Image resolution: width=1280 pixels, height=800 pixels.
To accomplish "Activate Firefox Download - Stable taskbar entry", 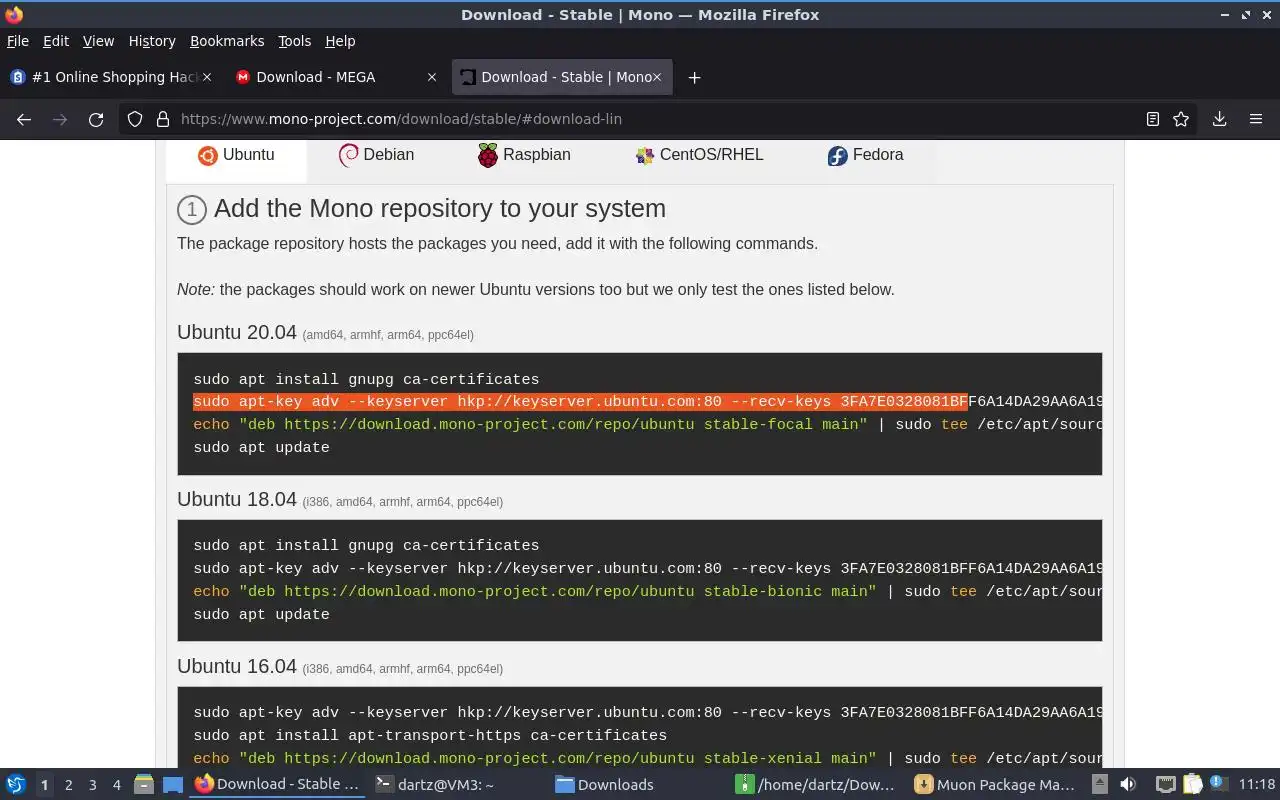I will tap(277, 785).
